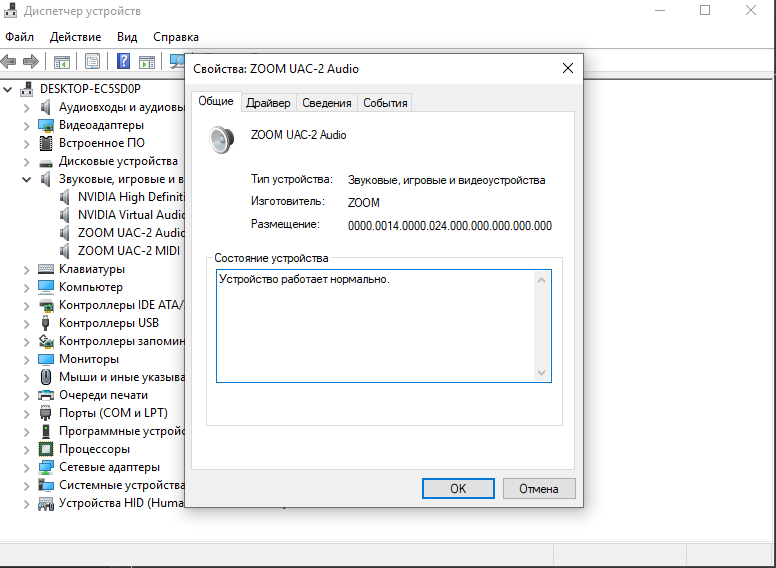Click the Устройства HID icon

tap(46, 504)
